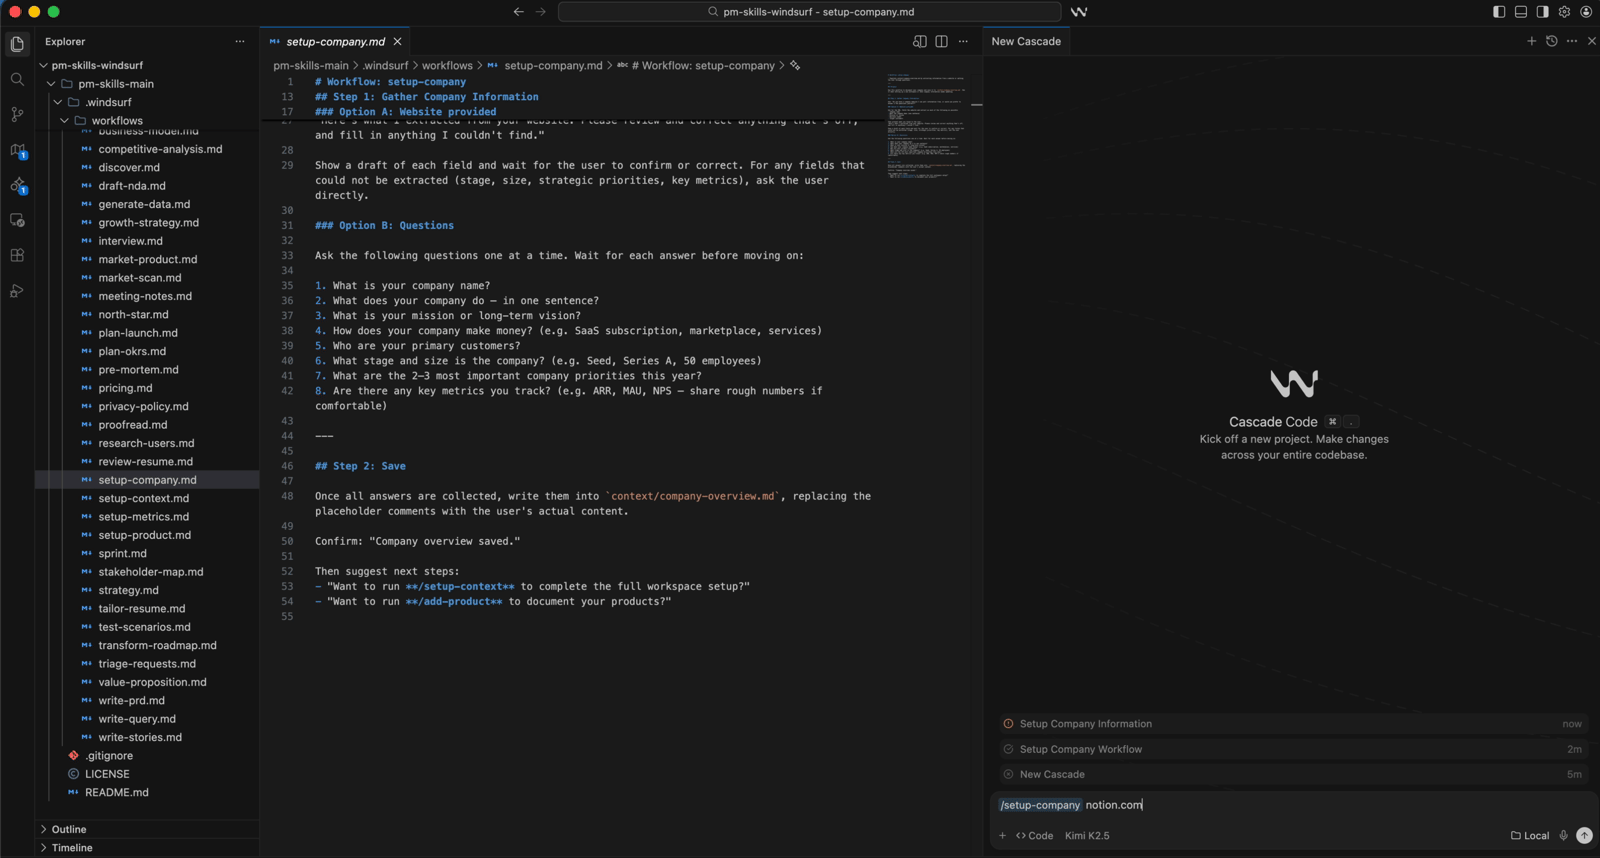Split the editor right
This screenshot has height=858, width=1600.
pyautogui.click(x=941, y=41)
